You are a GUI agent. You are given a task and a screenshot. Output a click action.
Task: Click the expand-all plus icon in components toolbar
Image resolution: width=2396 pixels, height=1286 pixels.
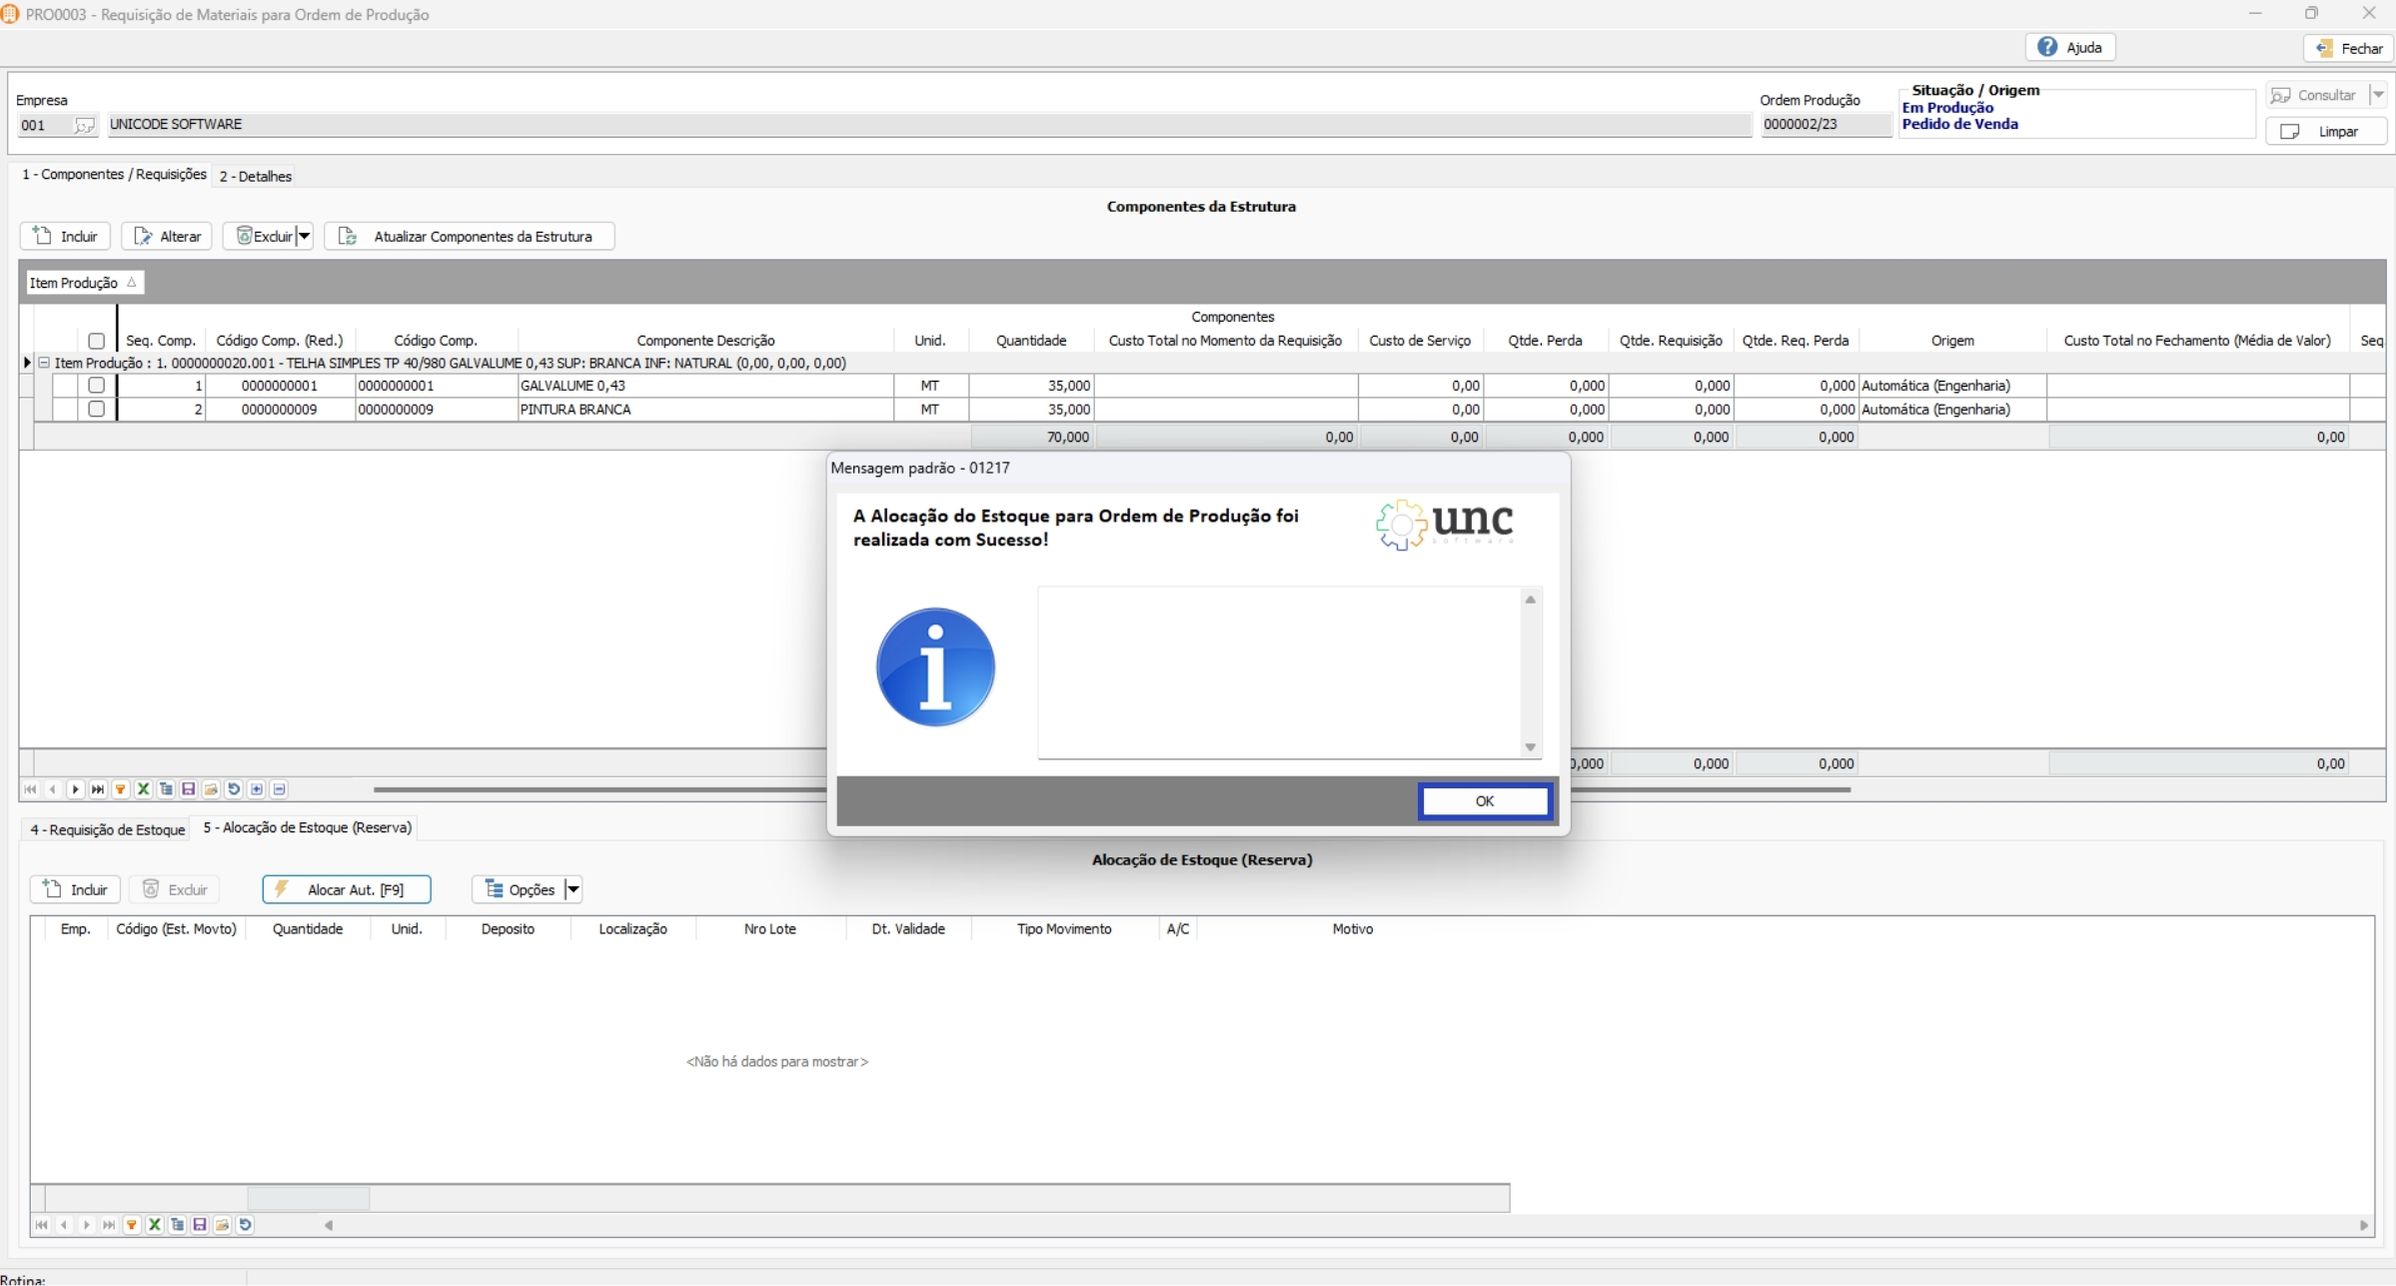click(x=257, y=789)
